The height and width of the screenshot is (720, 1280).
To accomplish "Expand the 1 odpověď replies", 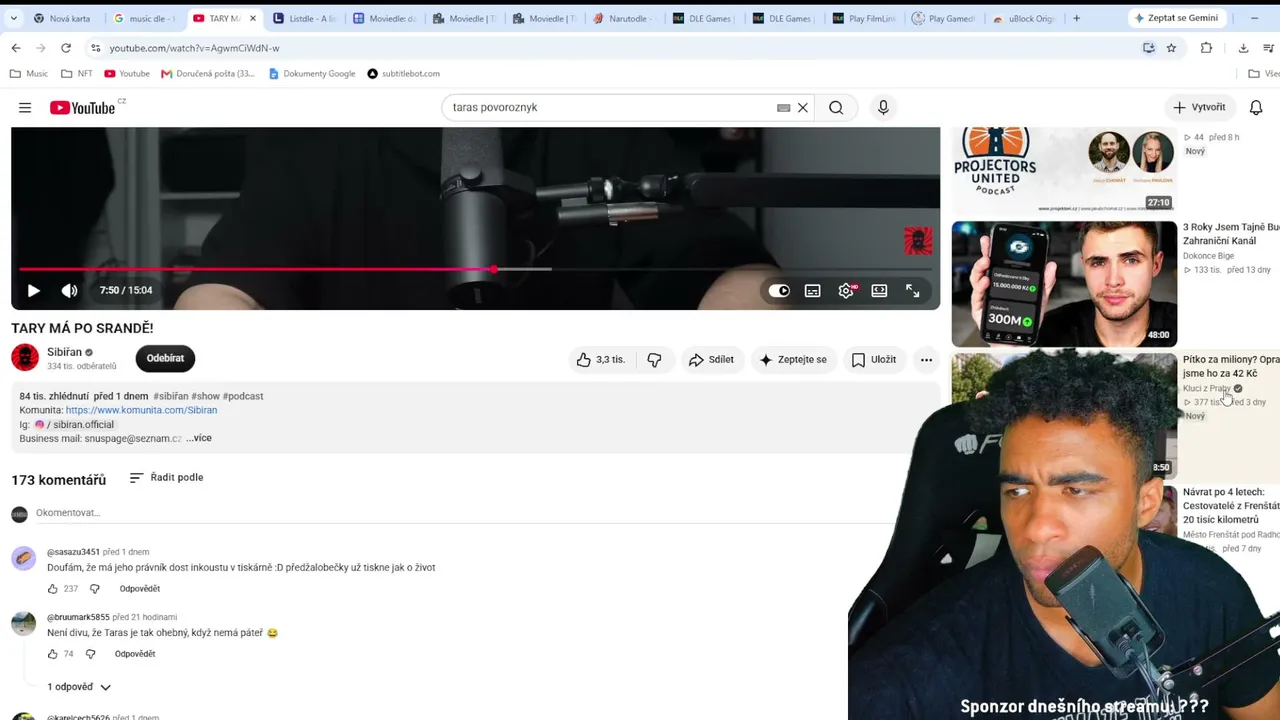I will [79, 687].
